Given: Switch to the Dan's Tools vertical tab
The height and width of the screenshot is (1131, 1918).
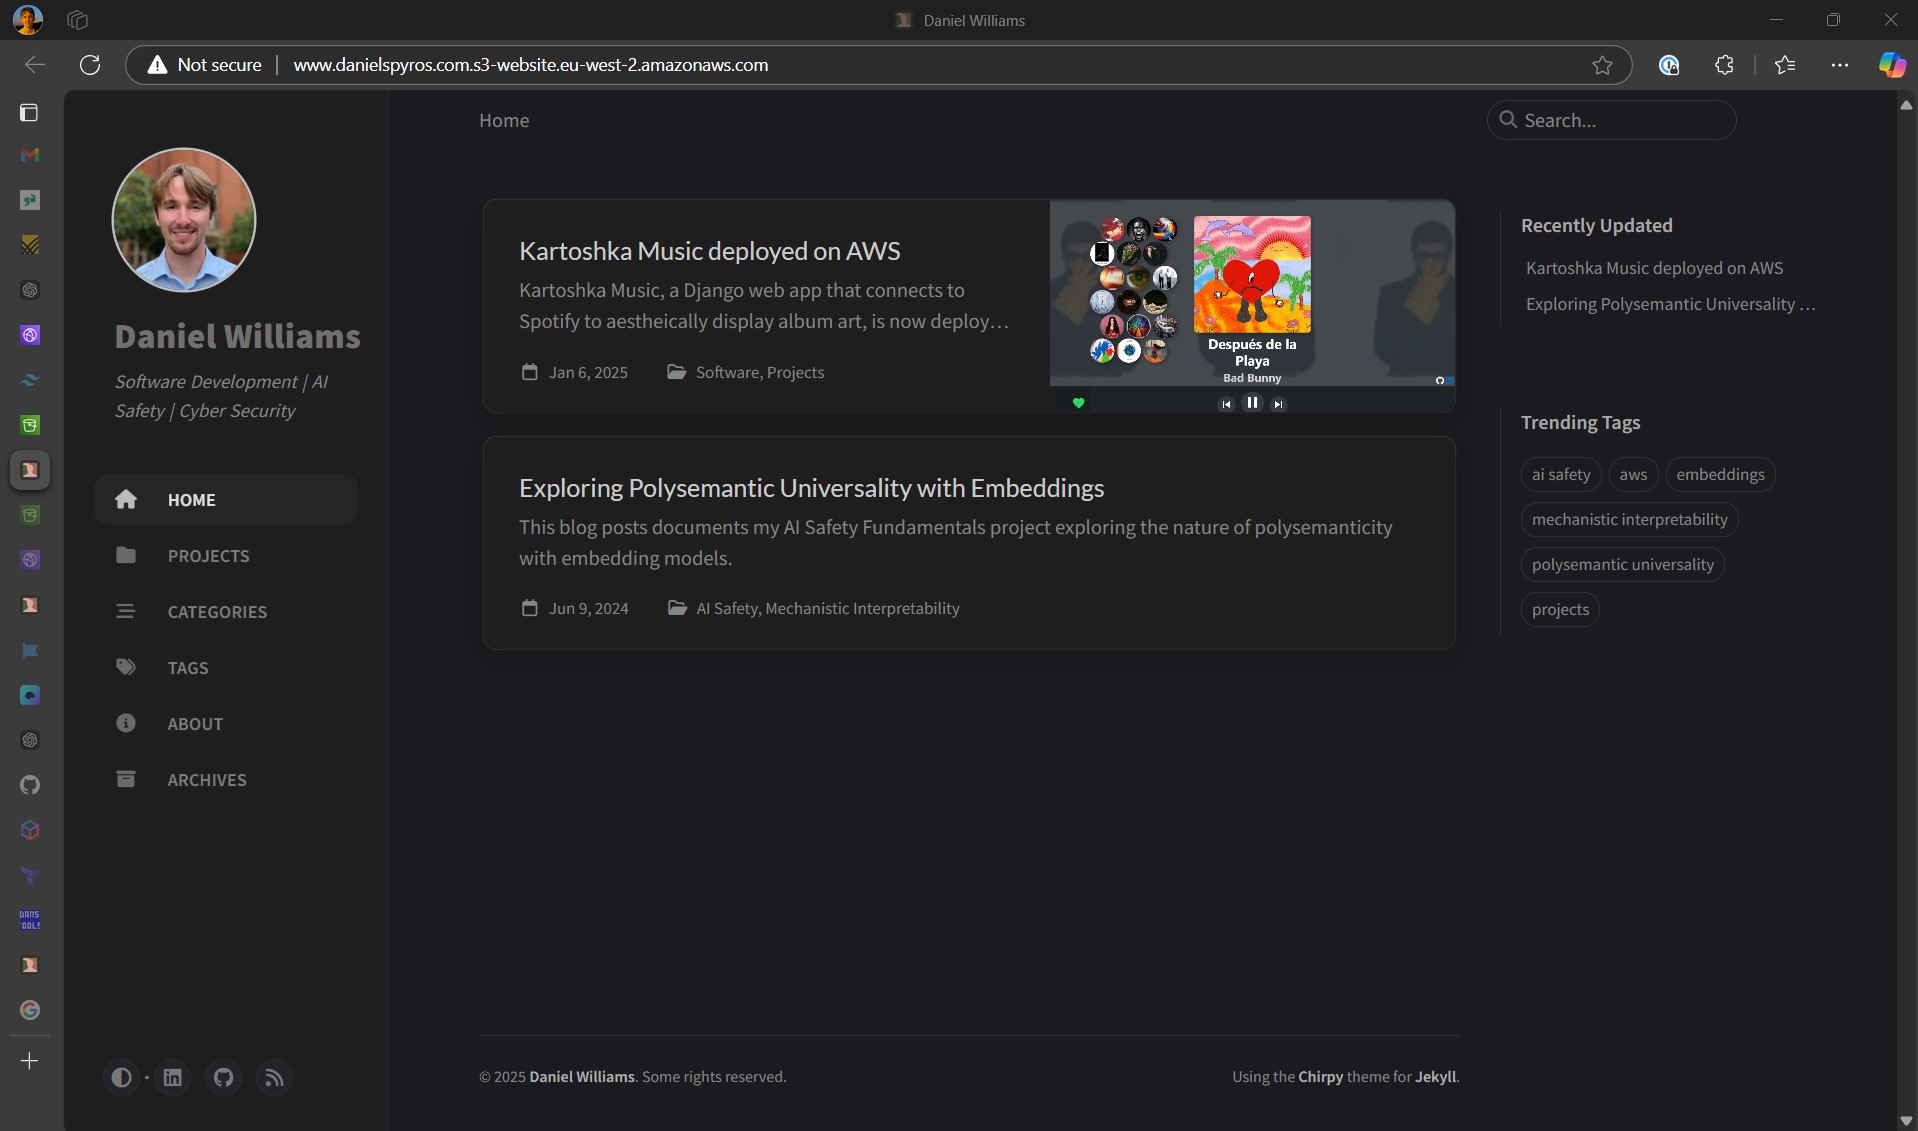Looking at the screenshot, I should [30, 920].
